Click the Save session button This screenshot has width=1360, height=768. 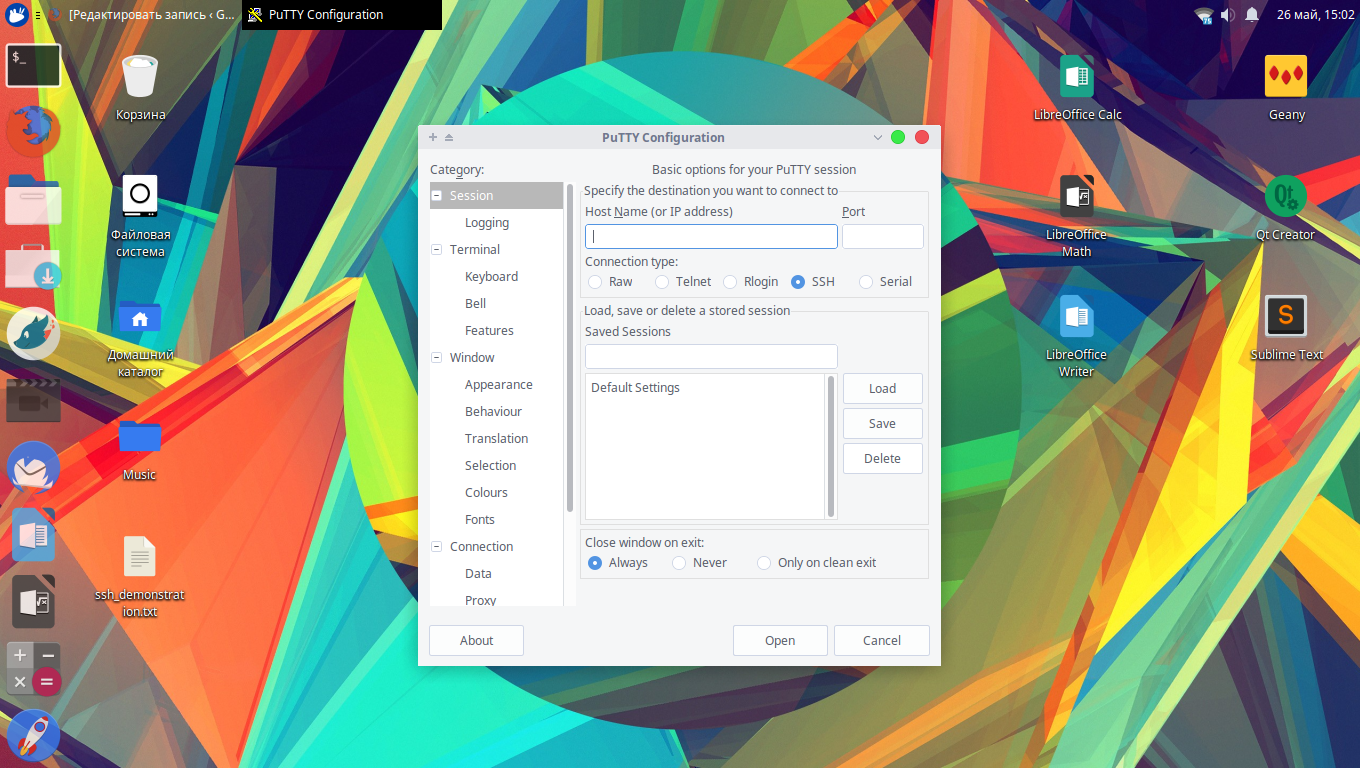click(x=882, y=424)
